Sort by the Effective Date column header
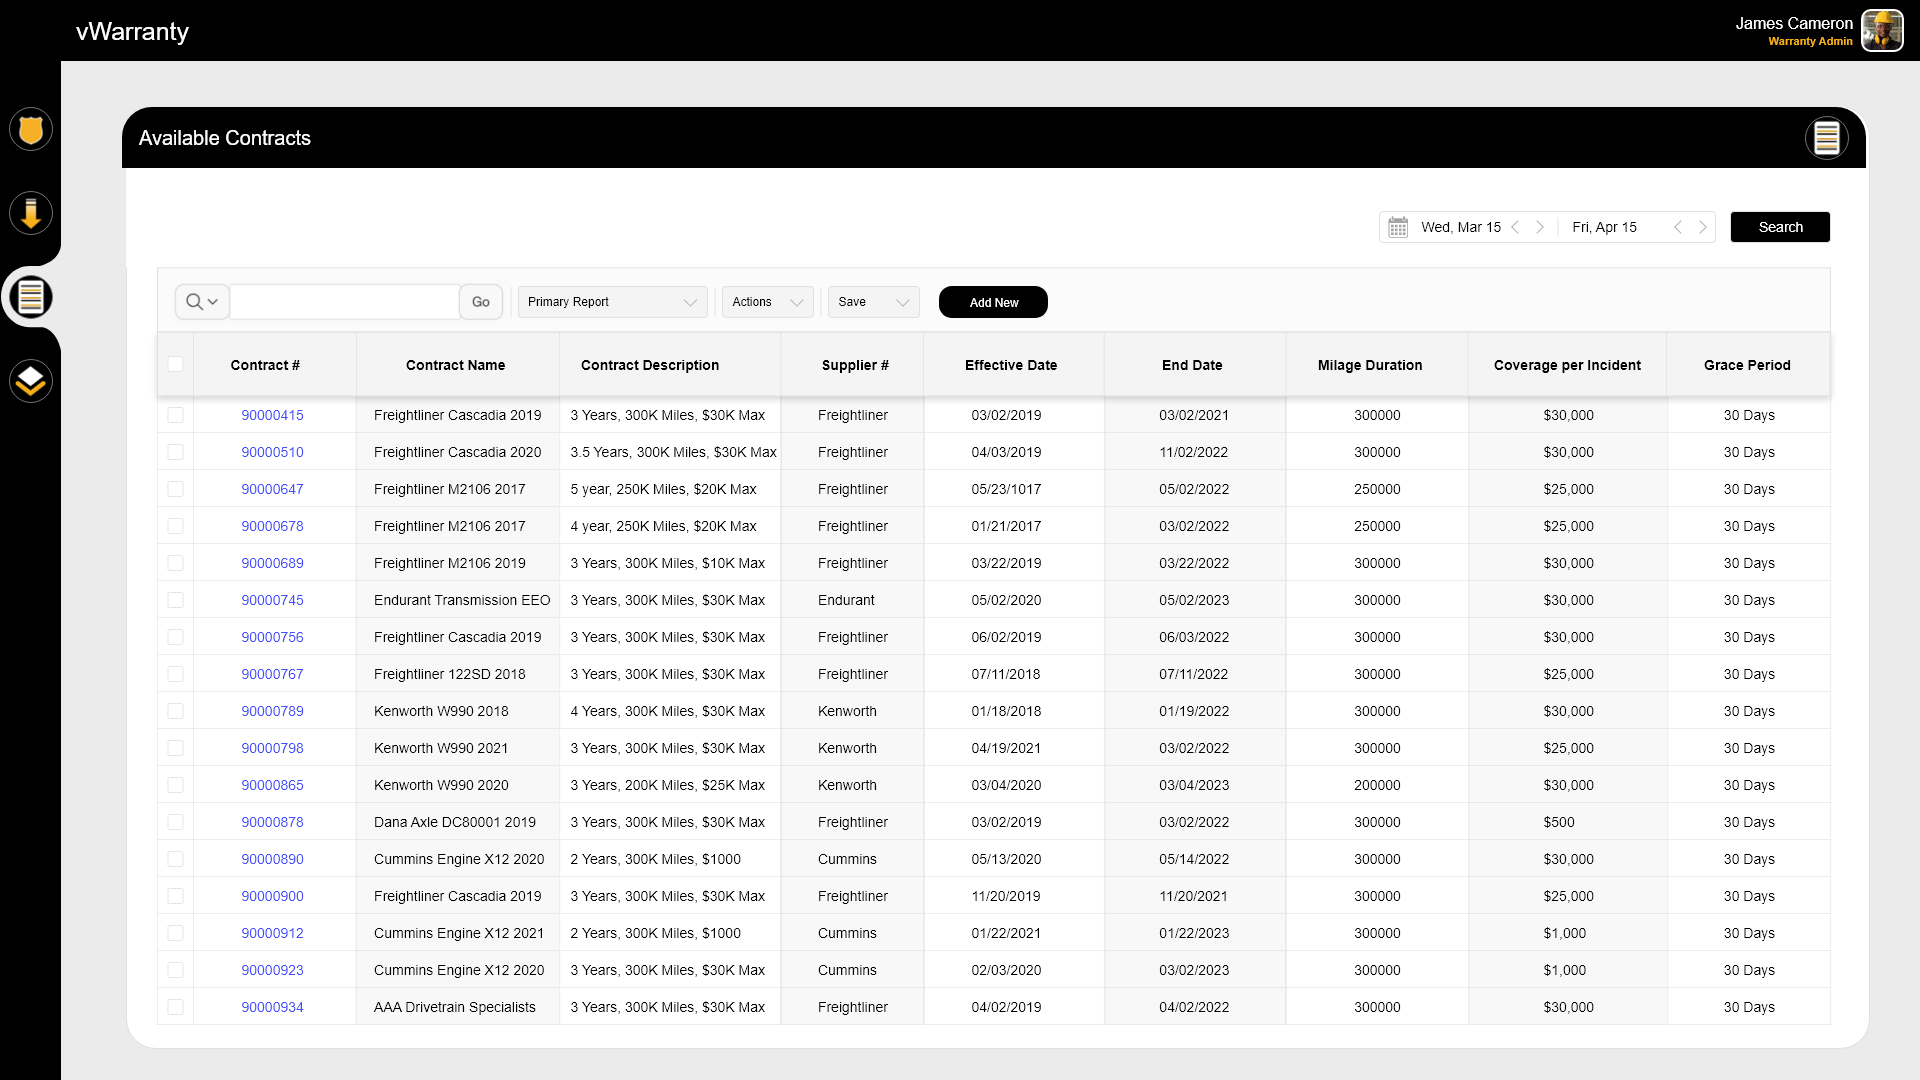Viewport: 1920px width, 1080px height. click(1010, 365)
